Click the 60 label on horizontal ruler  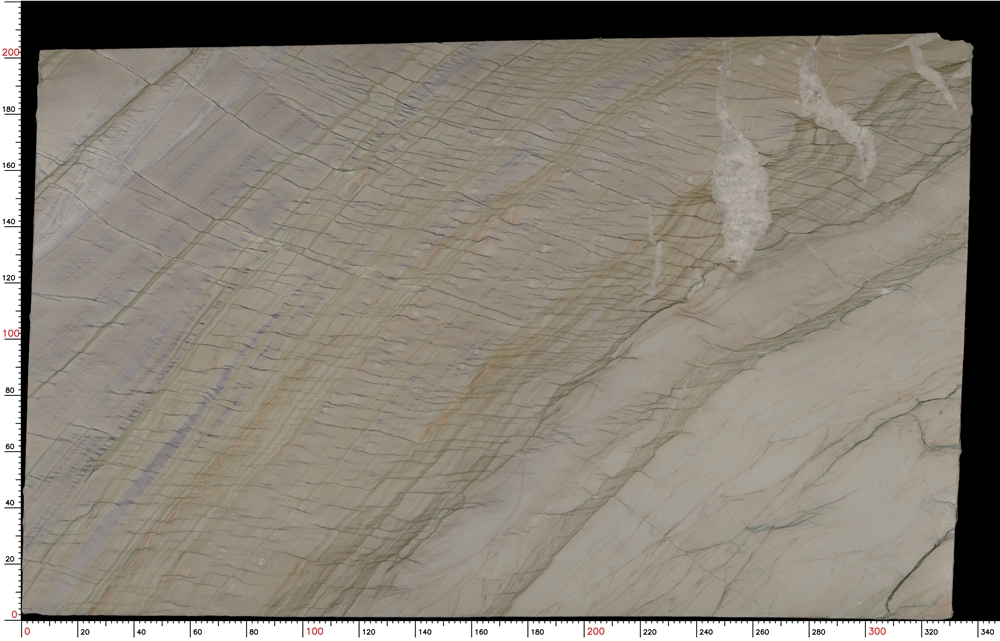click(x=197, y=632)
